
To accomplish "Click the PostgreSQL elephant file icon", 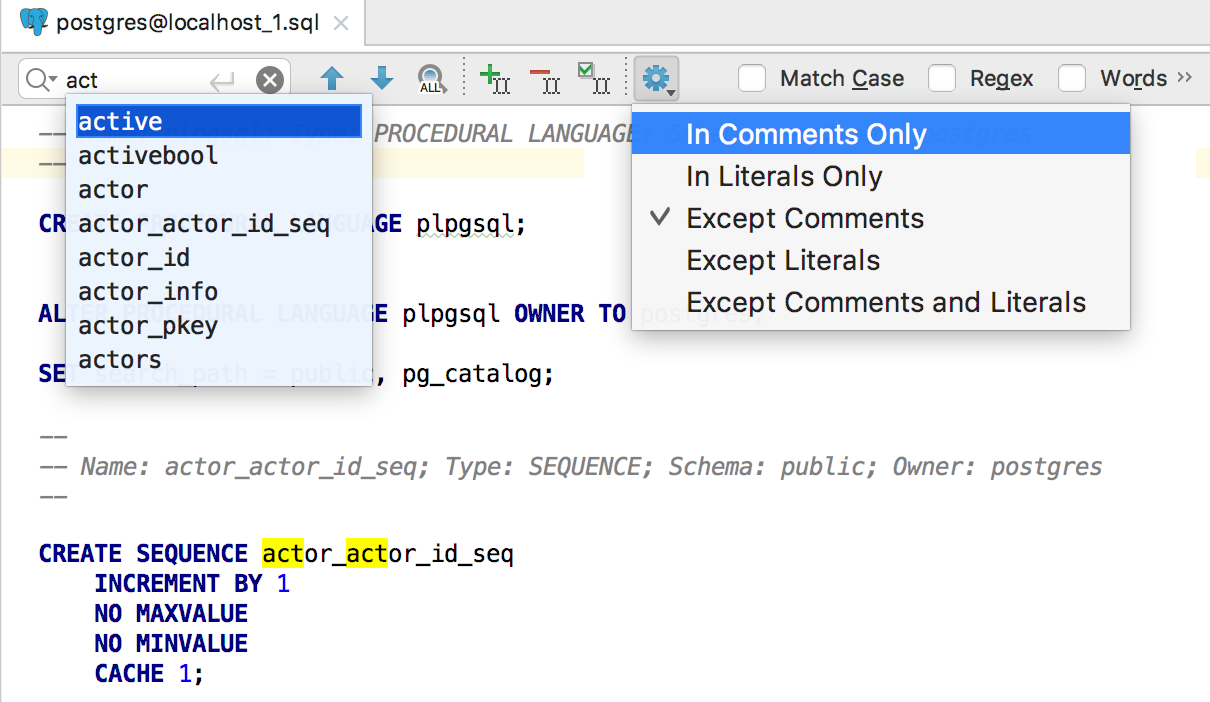I will tap(34, 21).
